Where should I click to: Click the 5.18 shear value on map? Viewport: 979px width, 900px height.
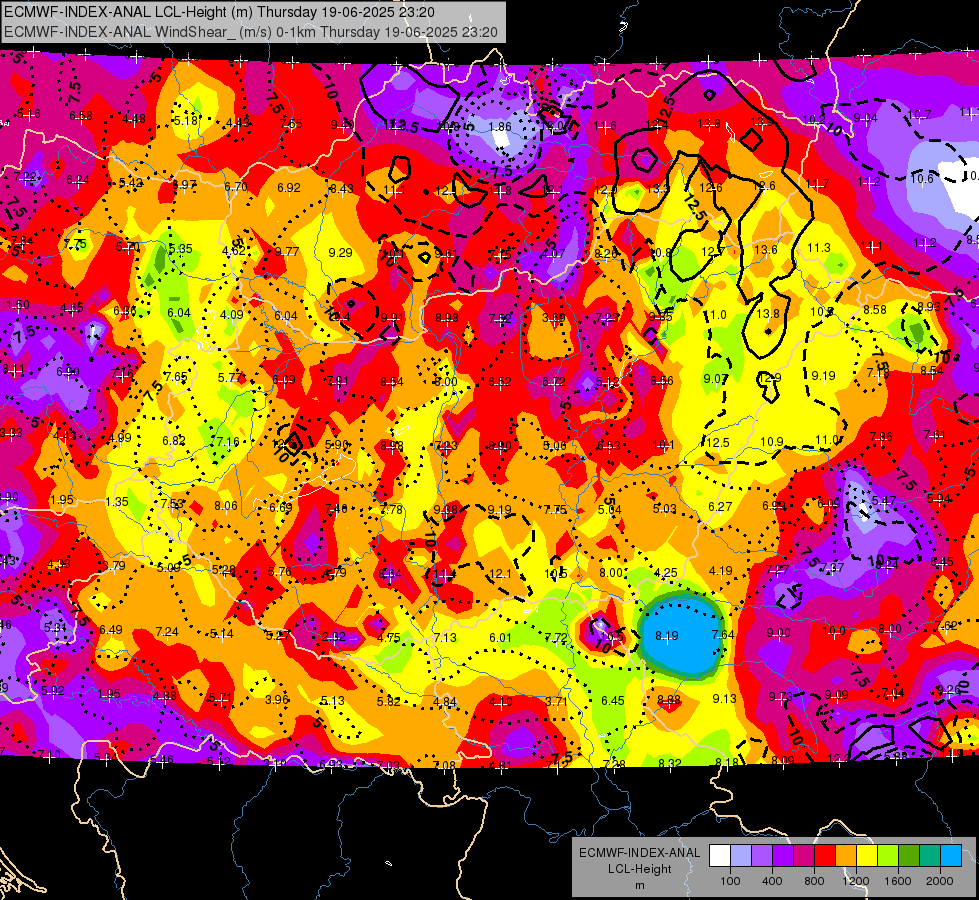point(185,121)
